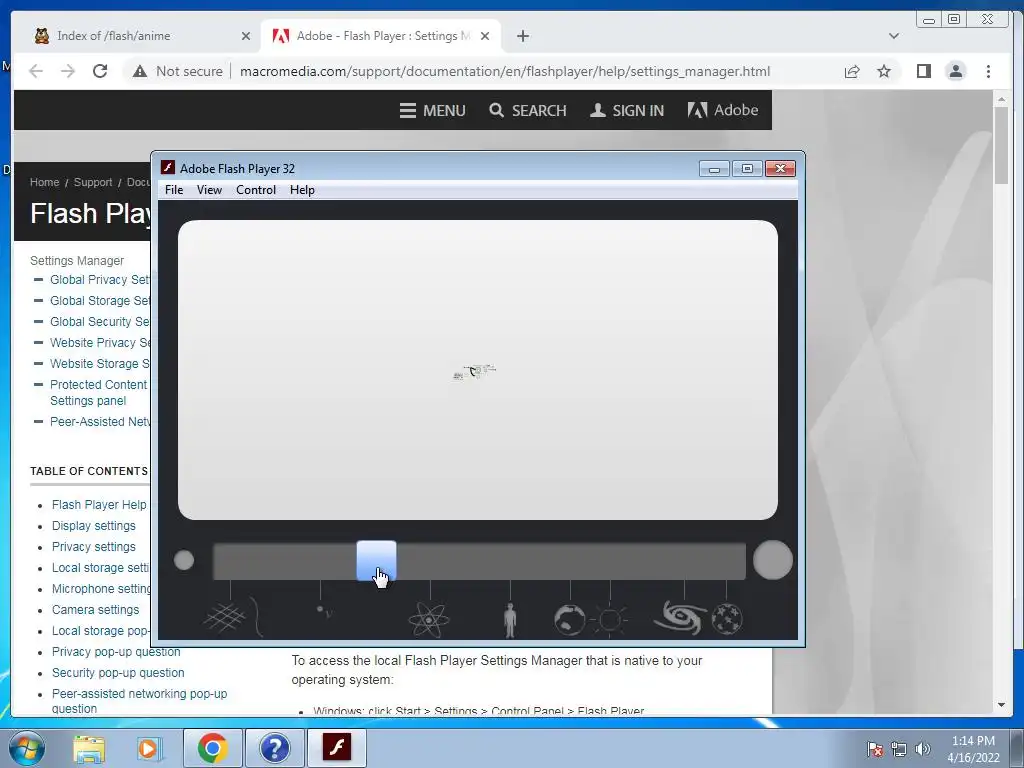Image resolution: width=1024 pixels, height=768 pixels.
Task: Go back in Chrome
Action: click(36, 71)
